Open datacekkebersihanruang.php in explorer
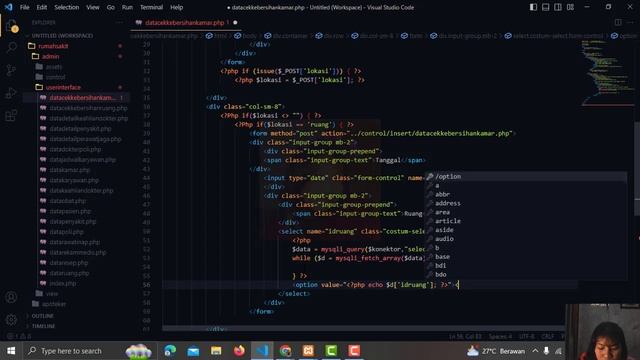The image size is (640, 360). coord(88,108)
